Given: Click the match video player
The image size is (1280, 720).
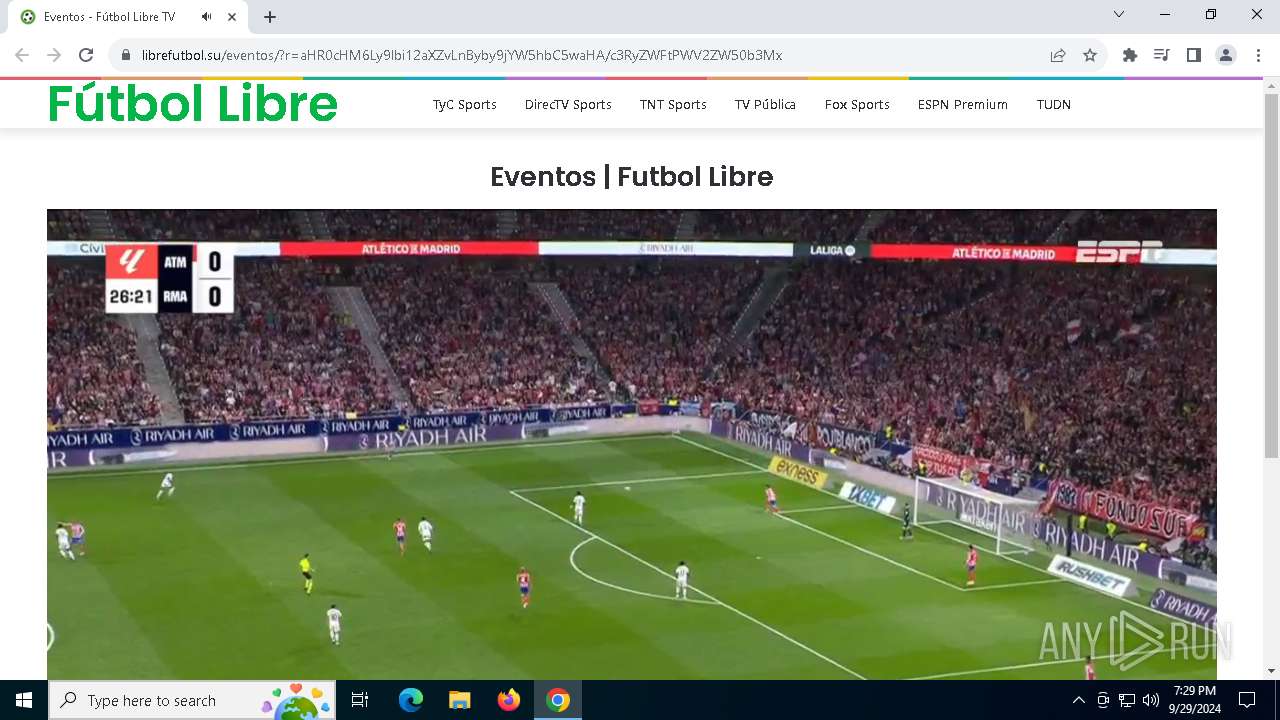Looking at the screenshot, I should point(632,444).
